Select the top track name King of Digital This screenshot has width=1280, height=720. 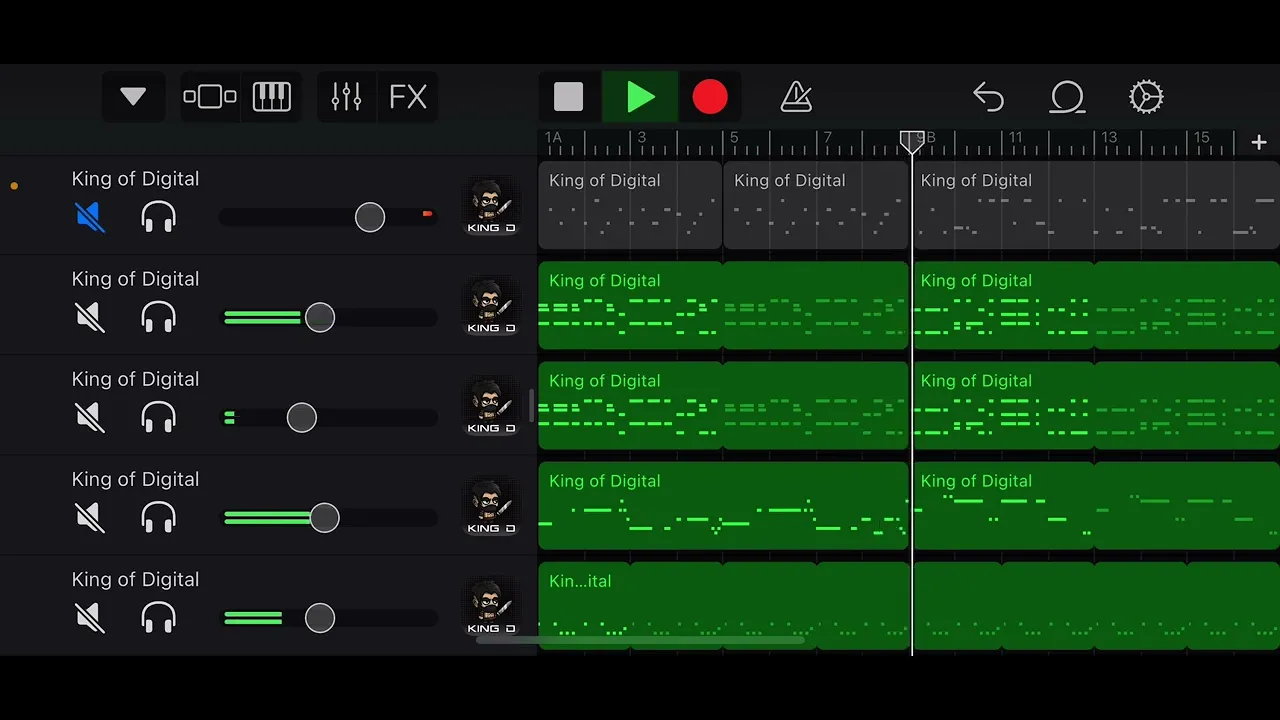(x=135, y=179)
